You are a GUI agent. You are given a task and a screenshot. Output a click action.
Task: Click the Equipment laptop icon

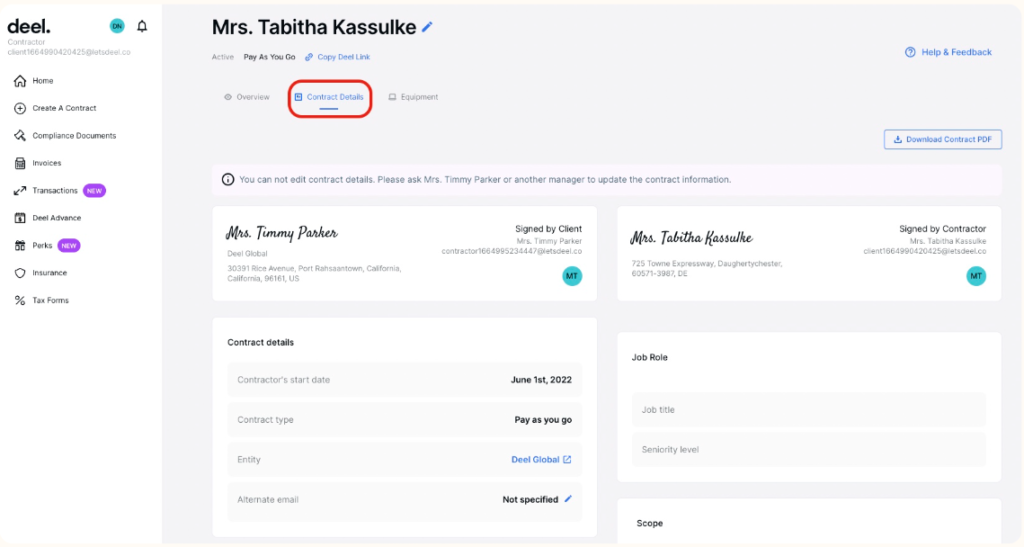(x=392, y=97)
